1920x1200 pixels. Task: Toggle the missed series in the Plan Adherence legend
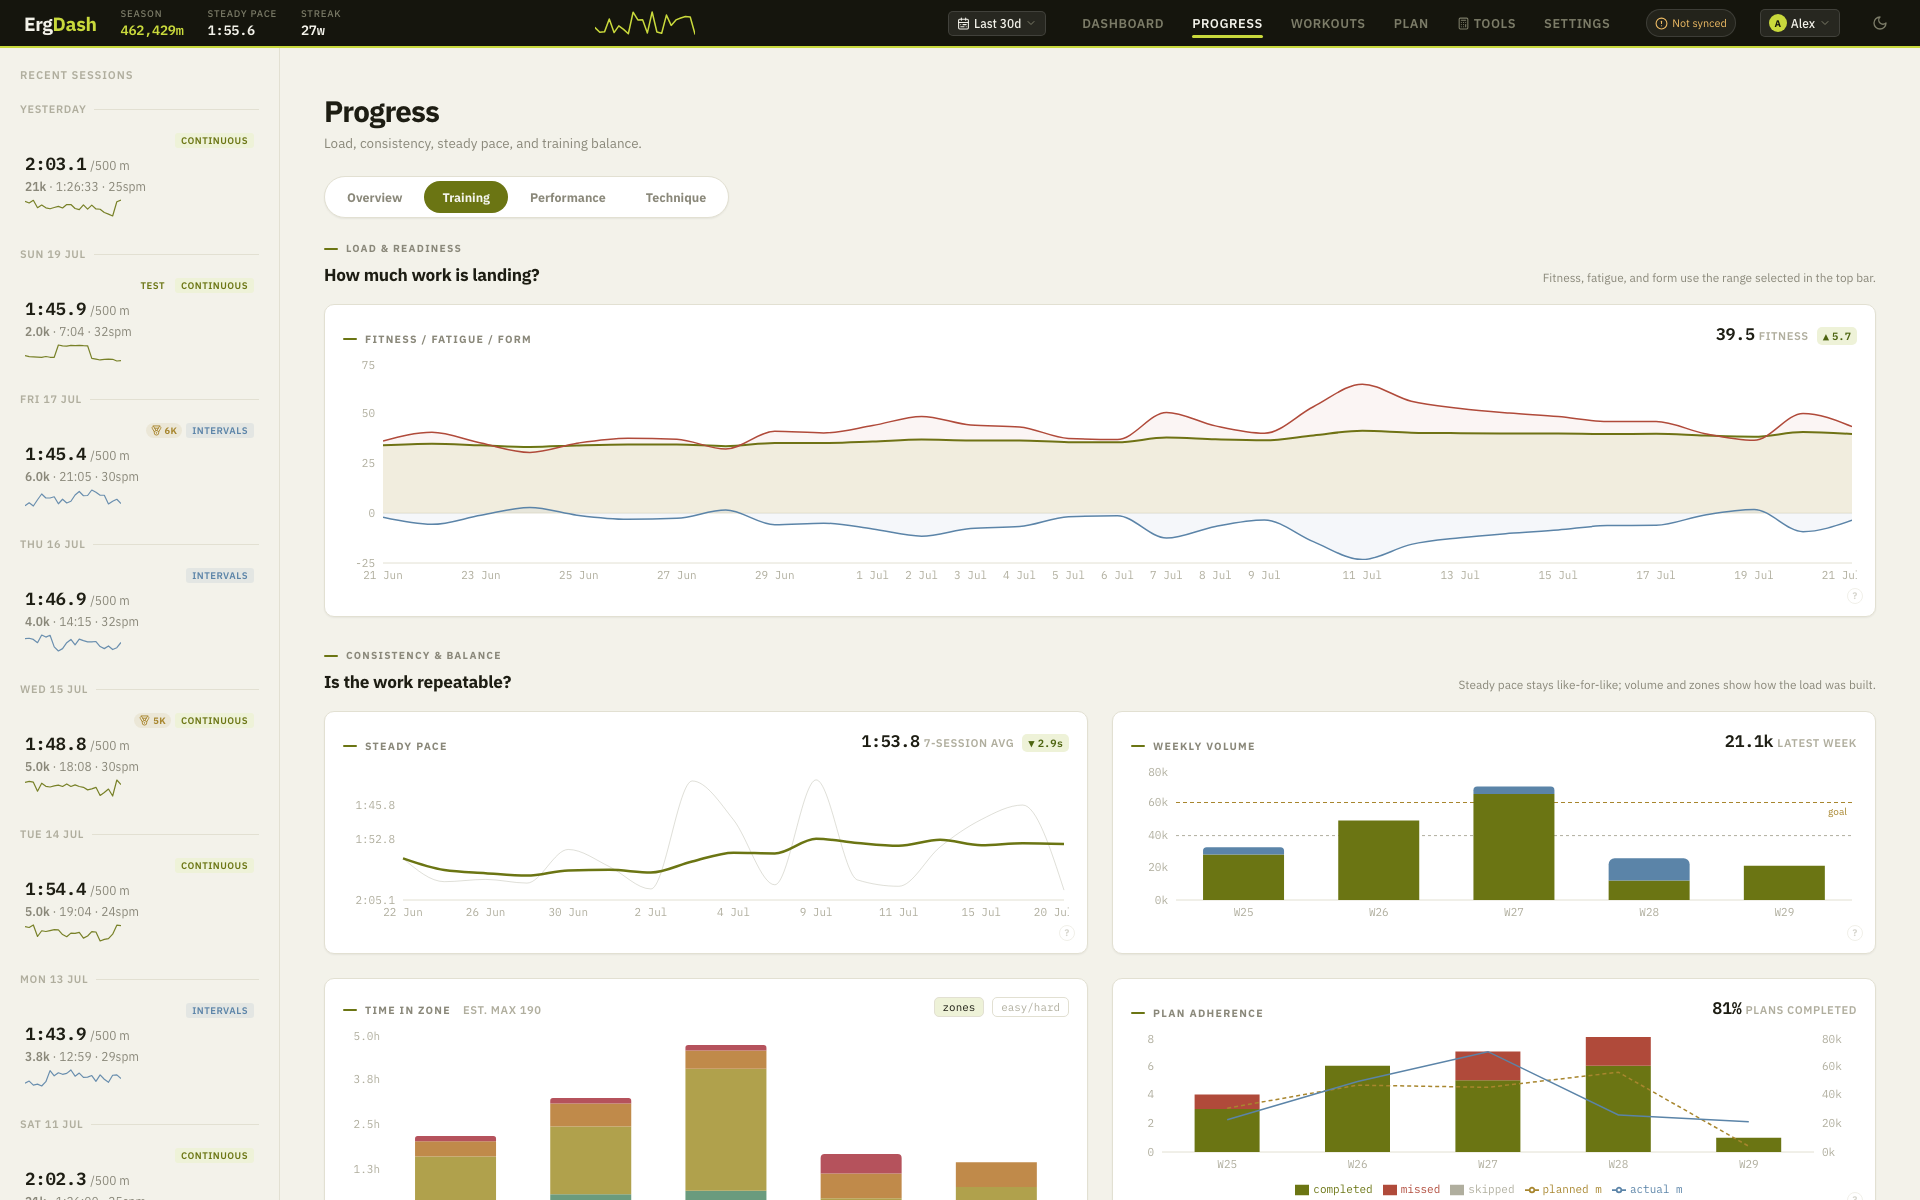tap(1411, 1189)
